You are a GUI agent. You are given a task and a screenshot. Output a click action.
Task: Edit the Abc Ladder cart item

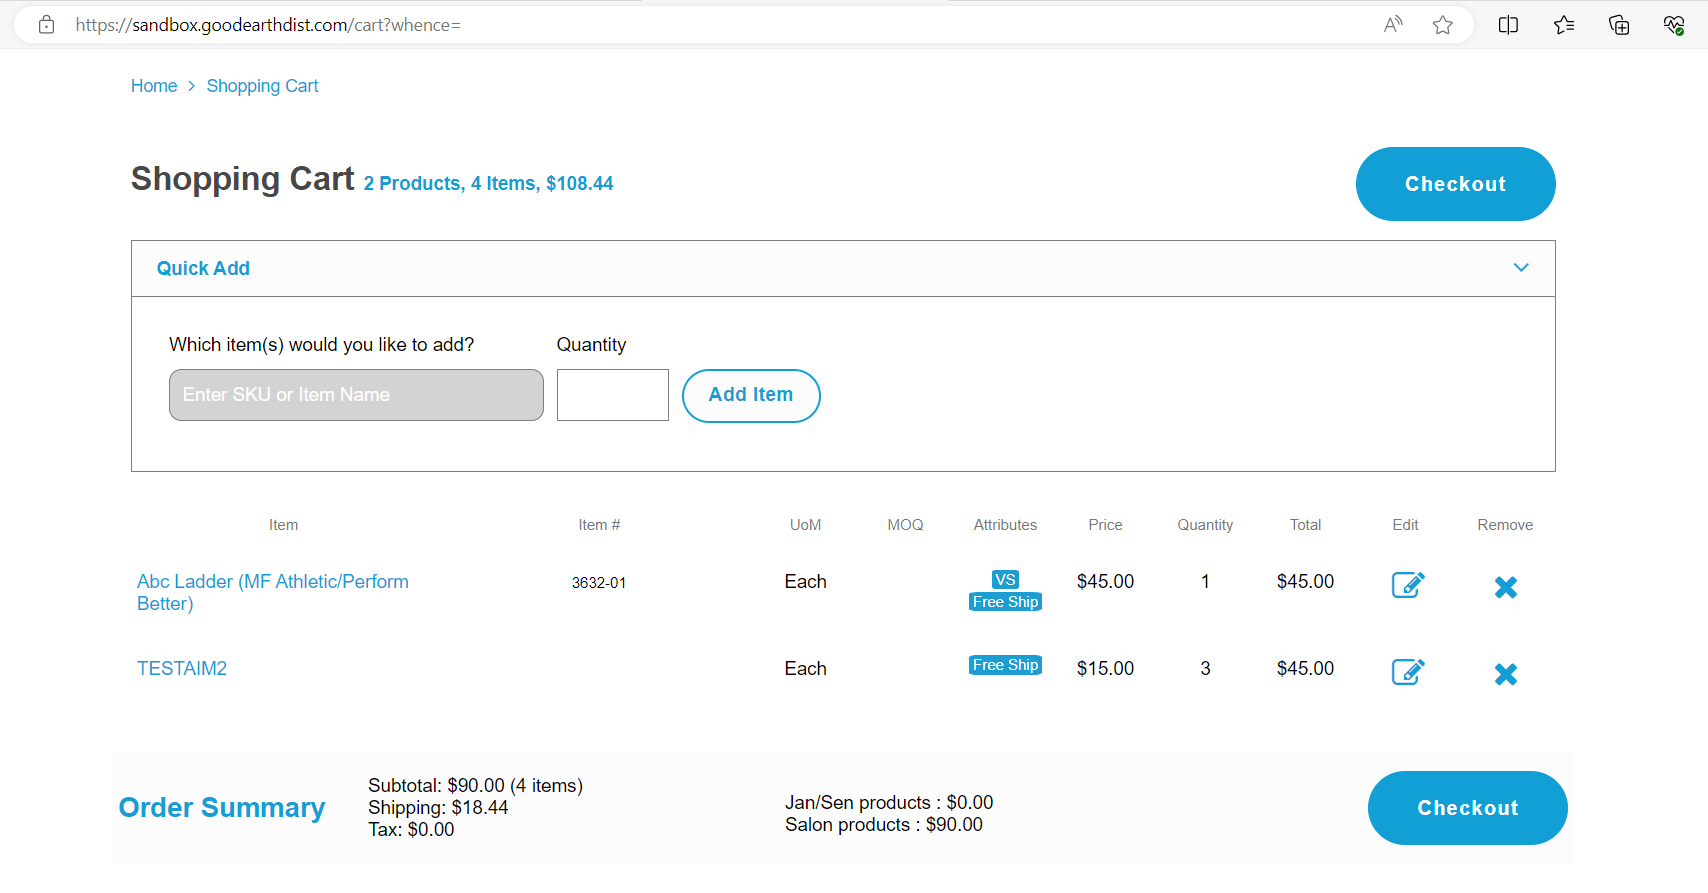[1407, 585]
